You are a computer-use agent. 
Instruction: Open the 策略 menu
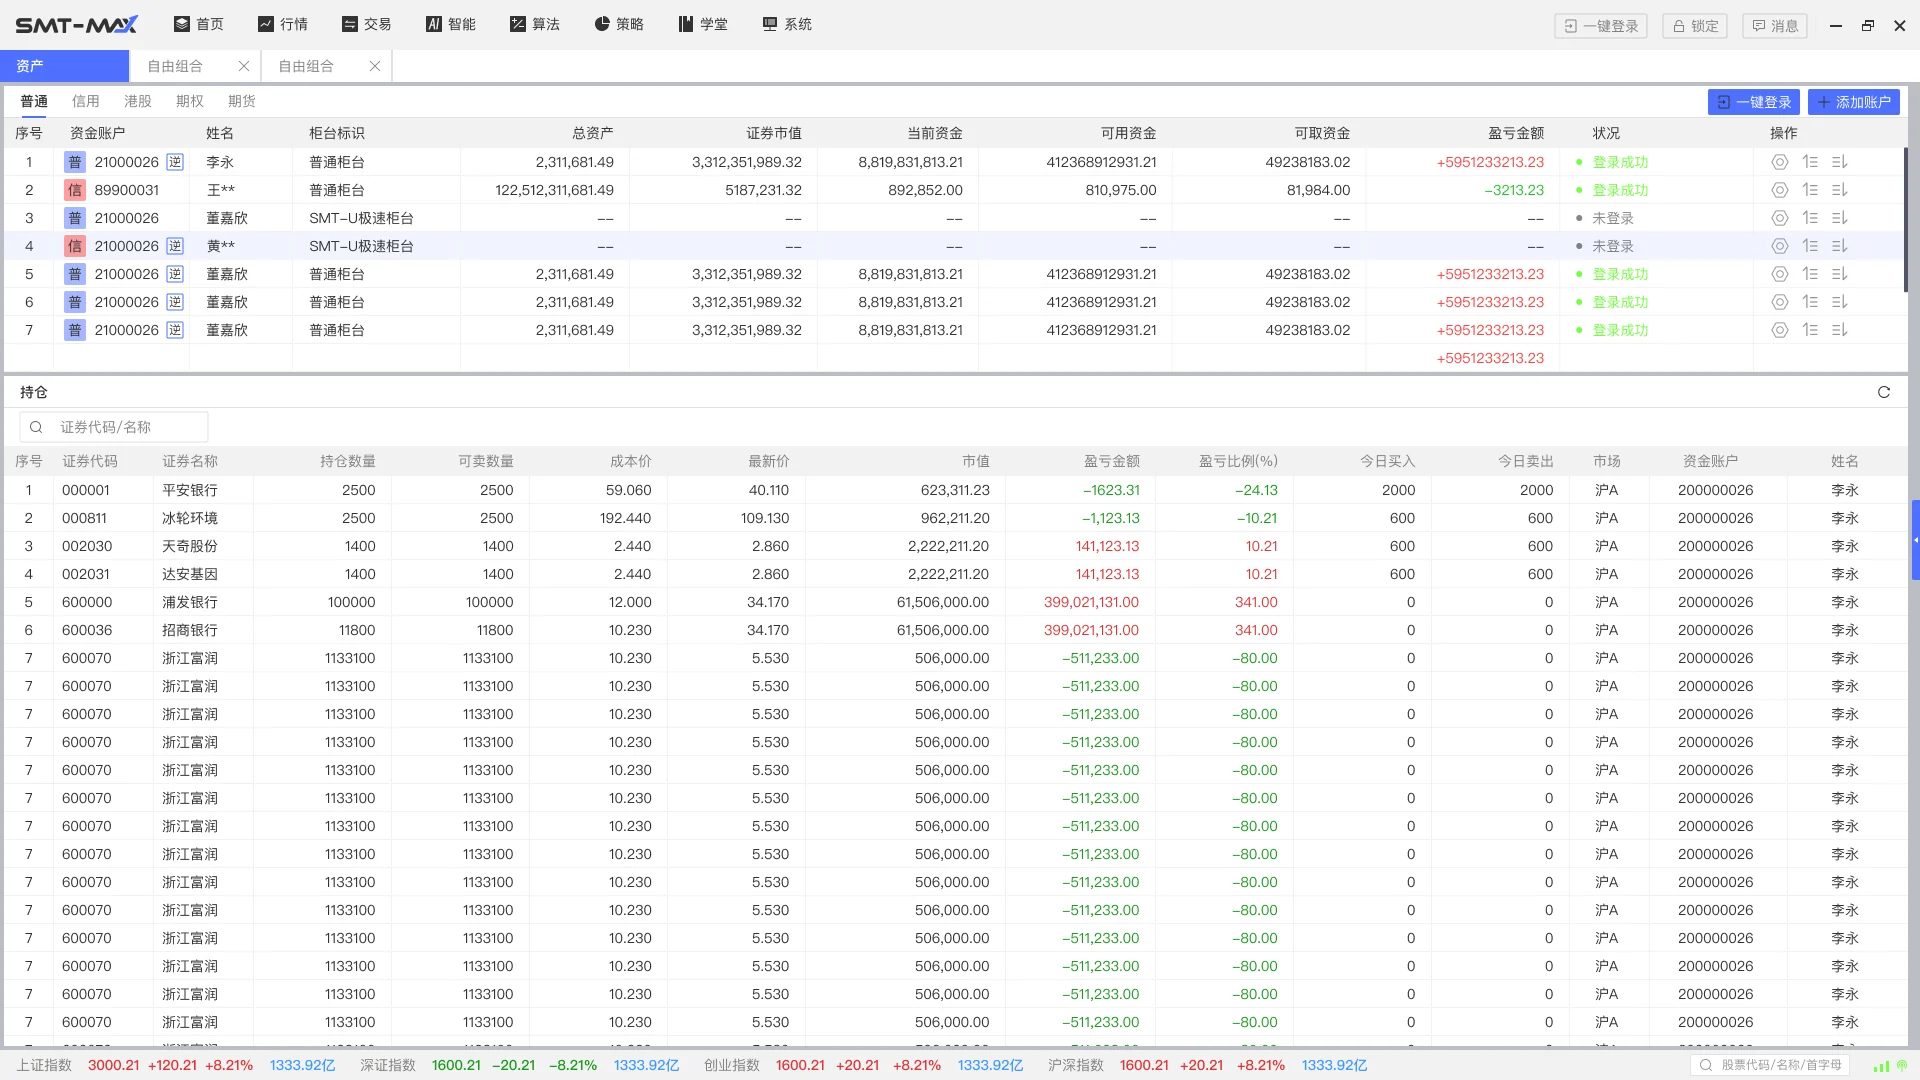pos(619,24)
